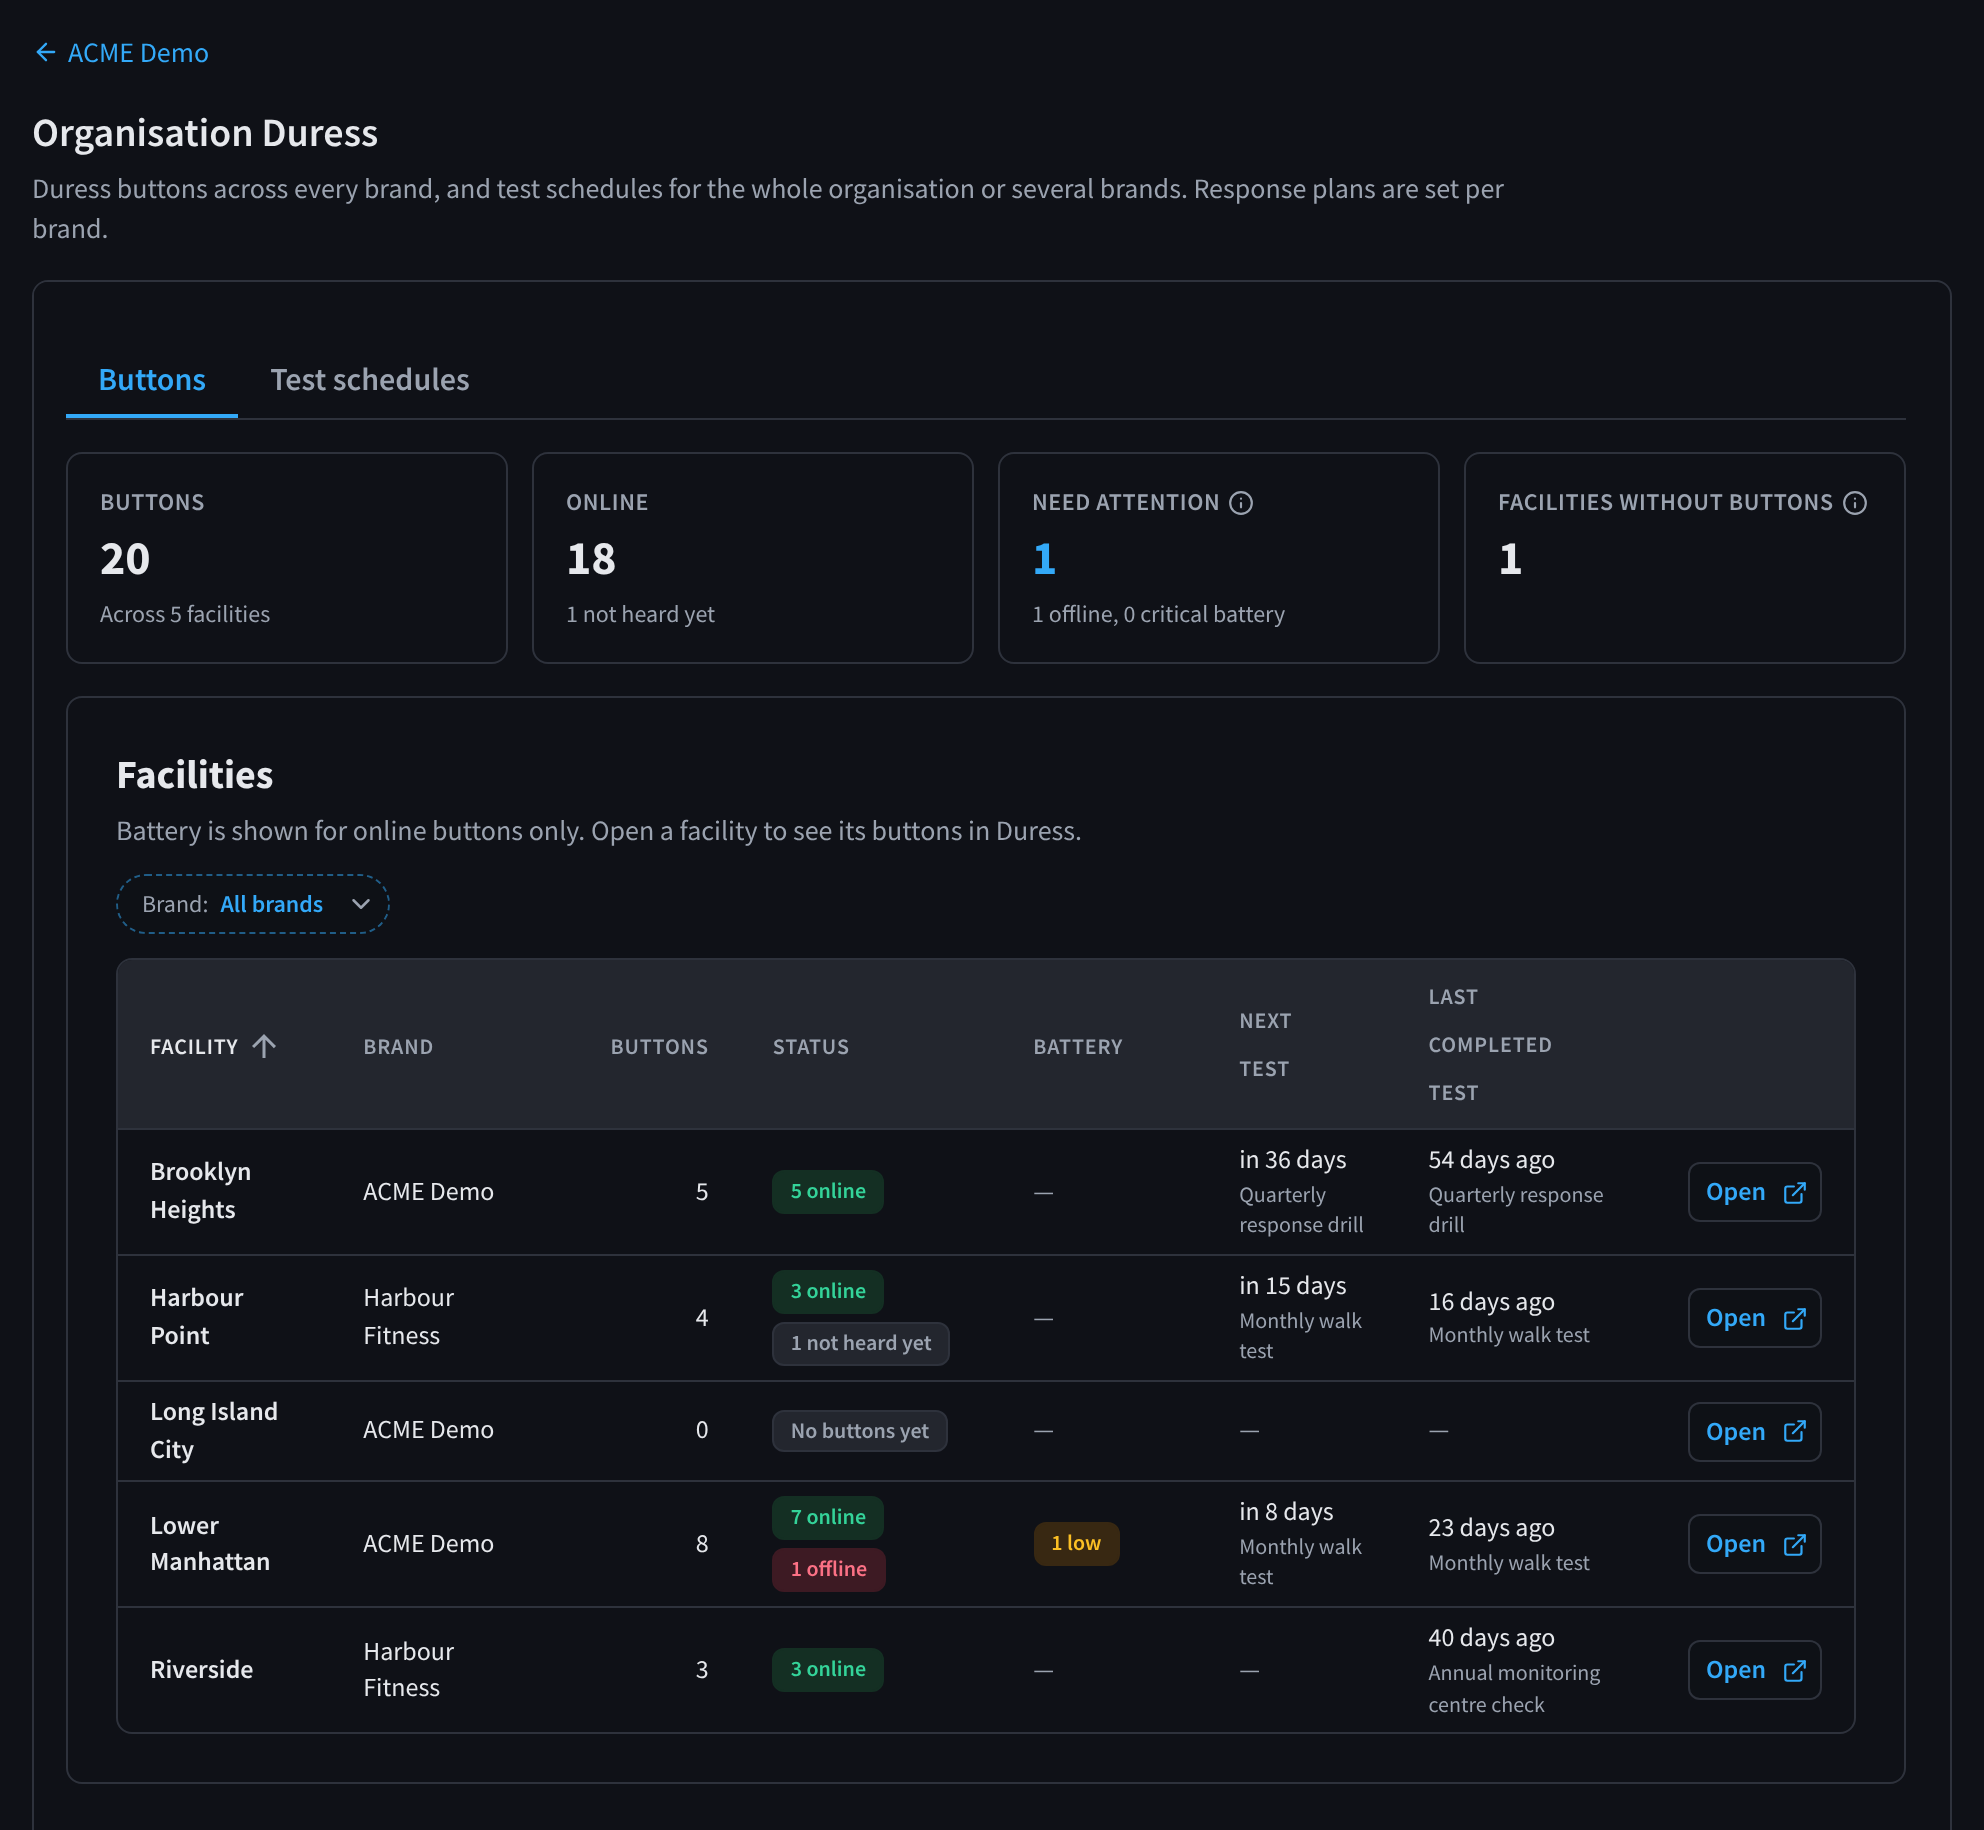Image resolution: width=1984 pixels, height=1830 pixels.
Task: Click the Buttons column header in table
Action: 659,1046
